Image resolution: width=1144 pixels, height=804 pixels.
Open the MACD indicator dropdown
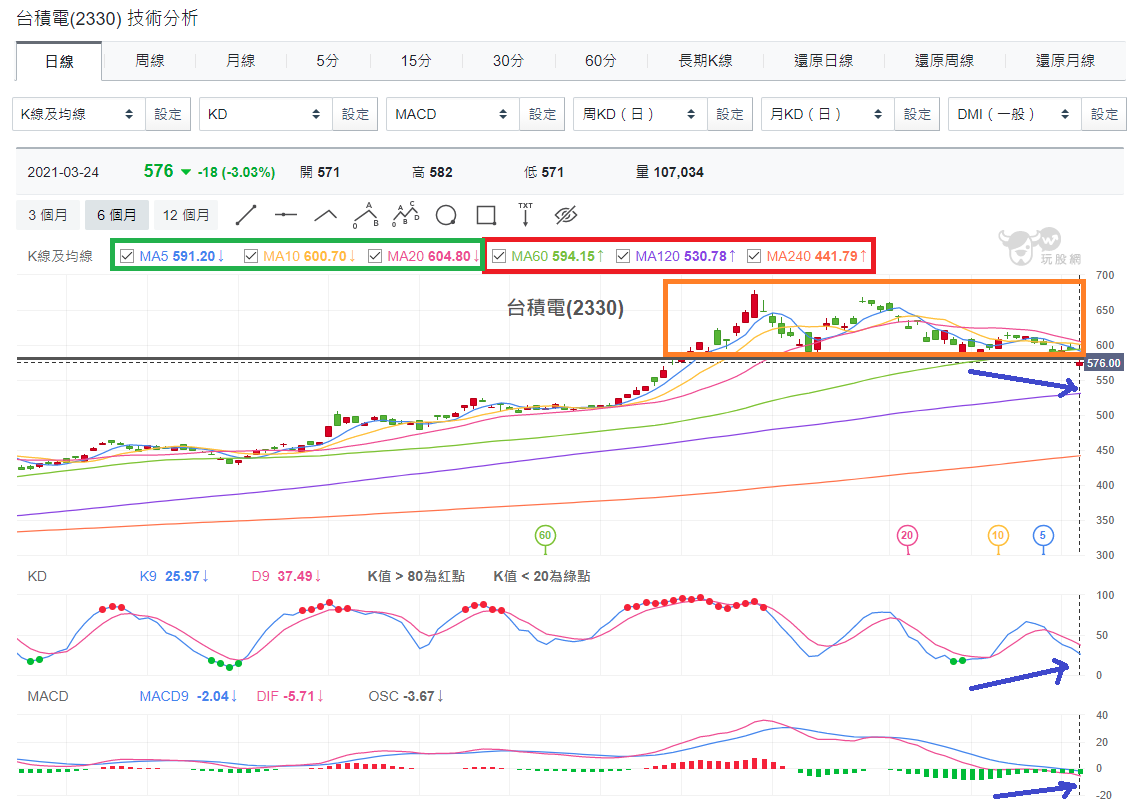click(x=453, y=115)
